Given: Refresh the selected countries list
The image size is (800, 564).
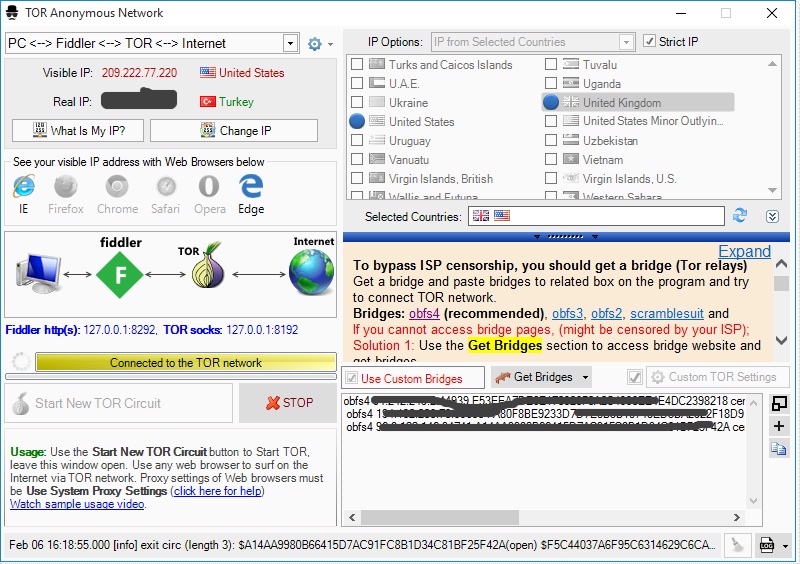Looking at the screenshot, I should click(x=740, y=216).
